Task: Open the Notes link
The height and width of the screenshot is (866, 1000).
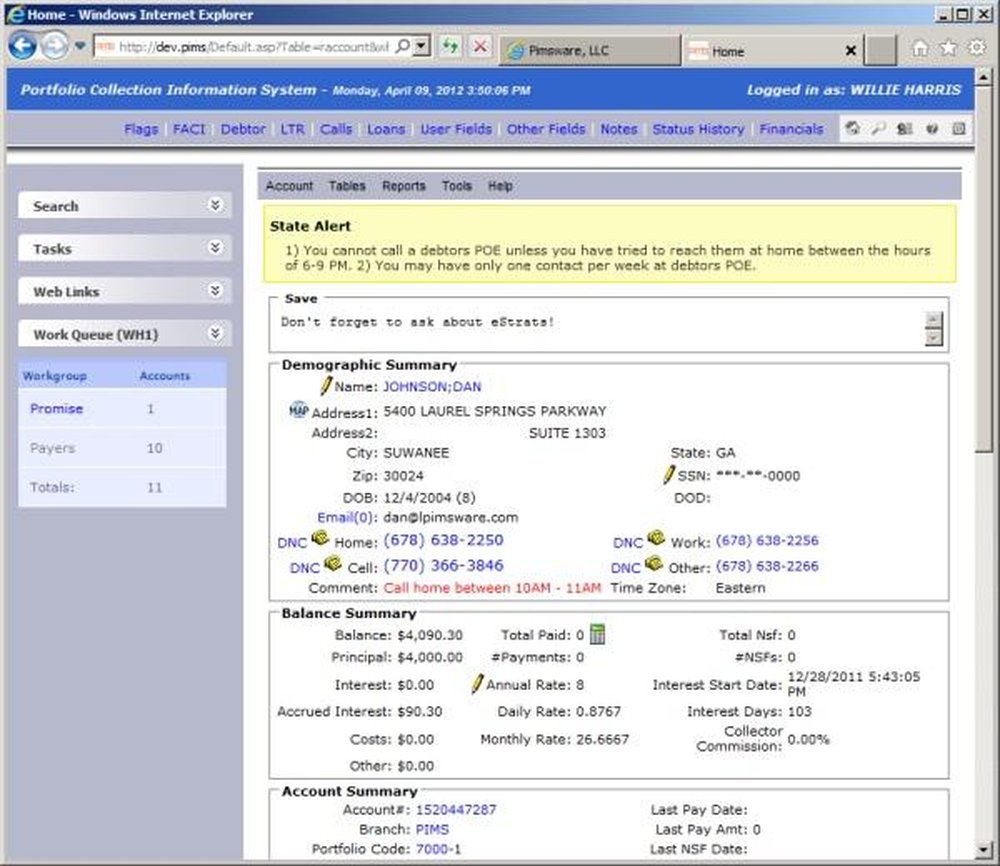Action: (x=619, y=129)
